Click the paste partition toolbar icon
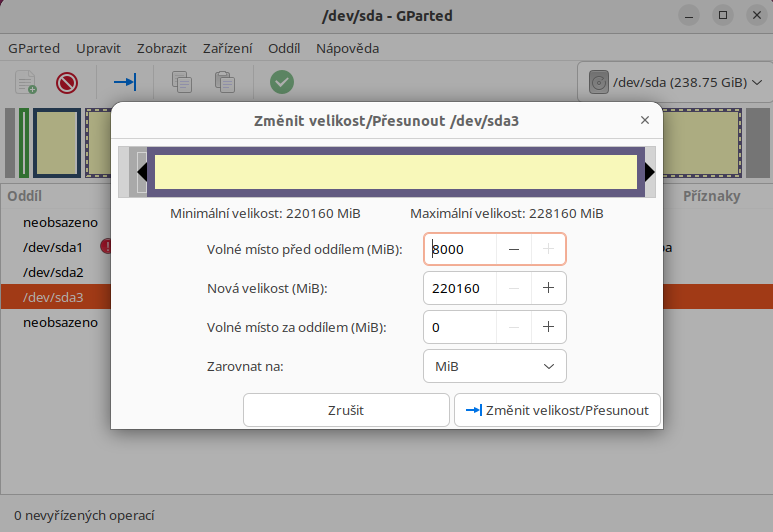Screen dimensions: 773x532 point(225,82)
